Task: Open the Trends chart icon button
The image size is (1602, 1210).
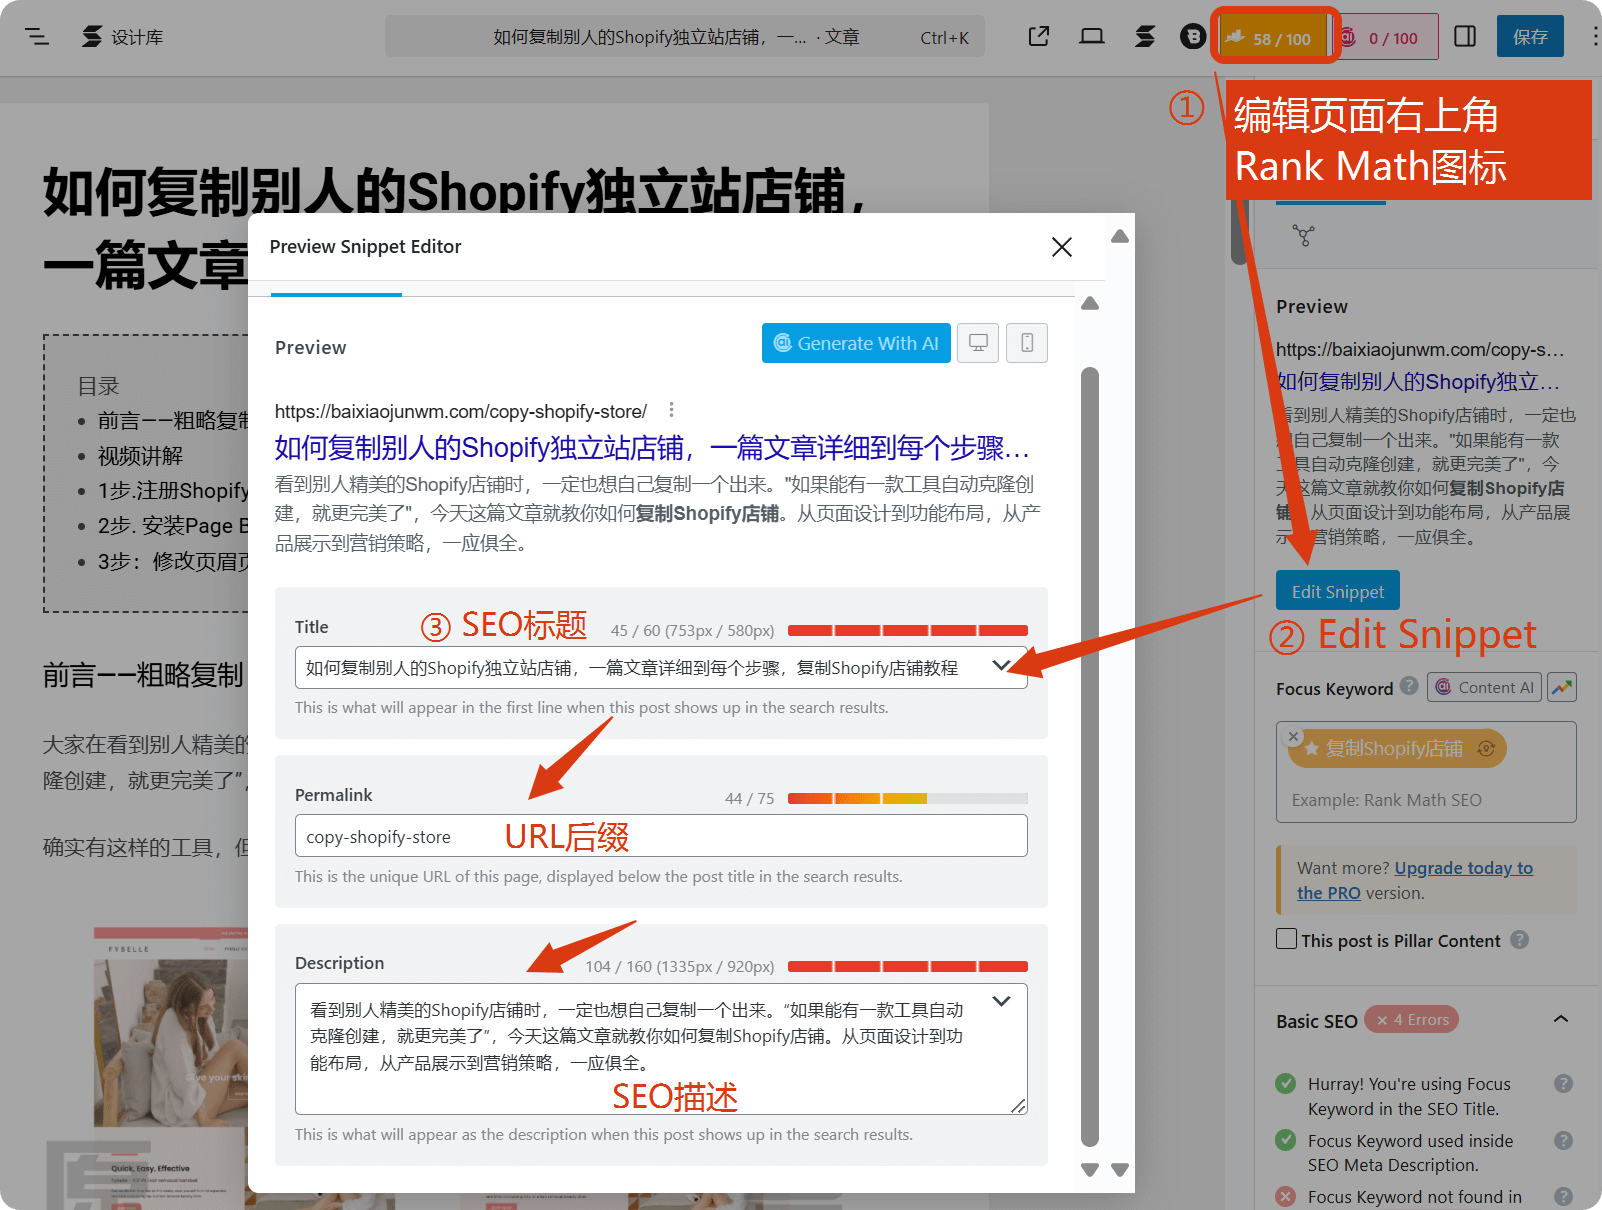Action: [1562, 687]
